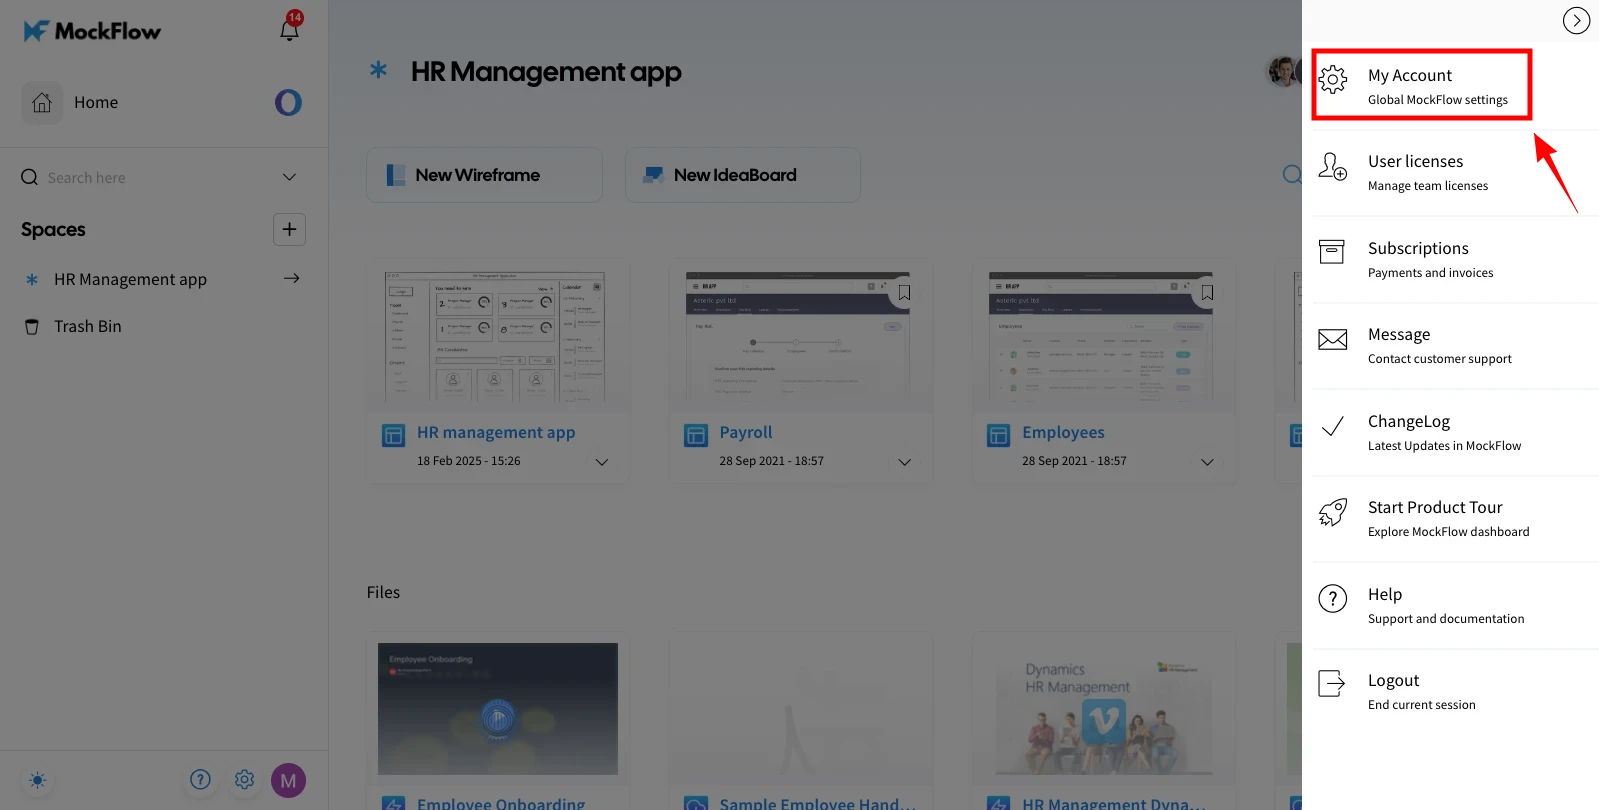Open HR Management app space
Image resolution: width=1599 pixels, height=810 pixels.
point(130,279)
